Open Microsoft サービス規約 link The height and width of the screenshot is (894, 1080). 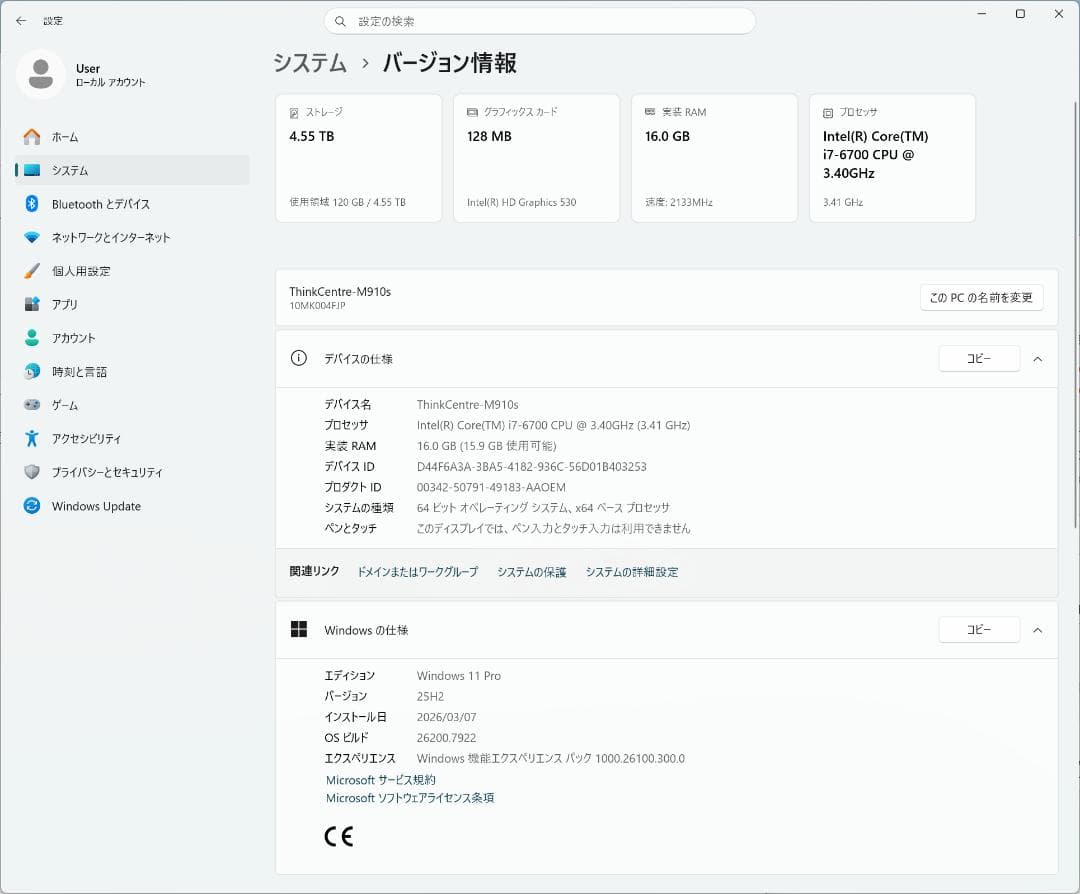point(380,780)
